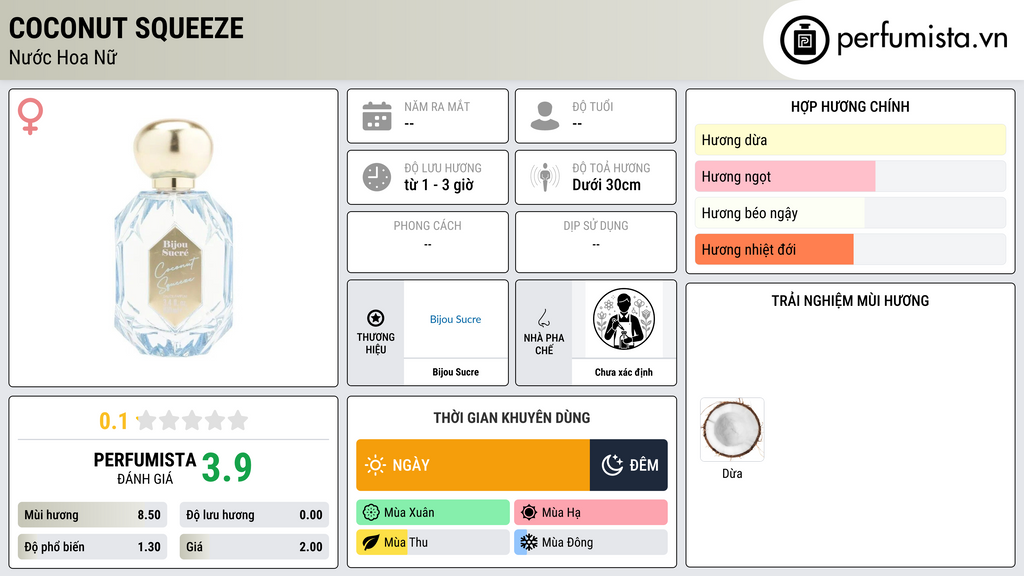This screenshot has width=1024, height=576.
Task: Click the HỢP HƯƠNG CHÍNH heading
Action: (x=850, y=106)
